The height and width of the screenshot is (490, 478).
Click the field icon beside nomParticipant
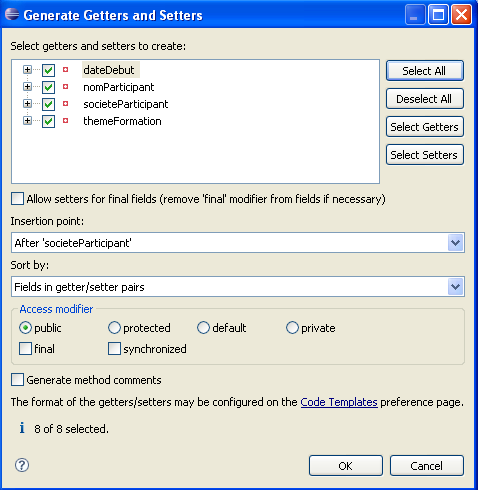point(66,87)
